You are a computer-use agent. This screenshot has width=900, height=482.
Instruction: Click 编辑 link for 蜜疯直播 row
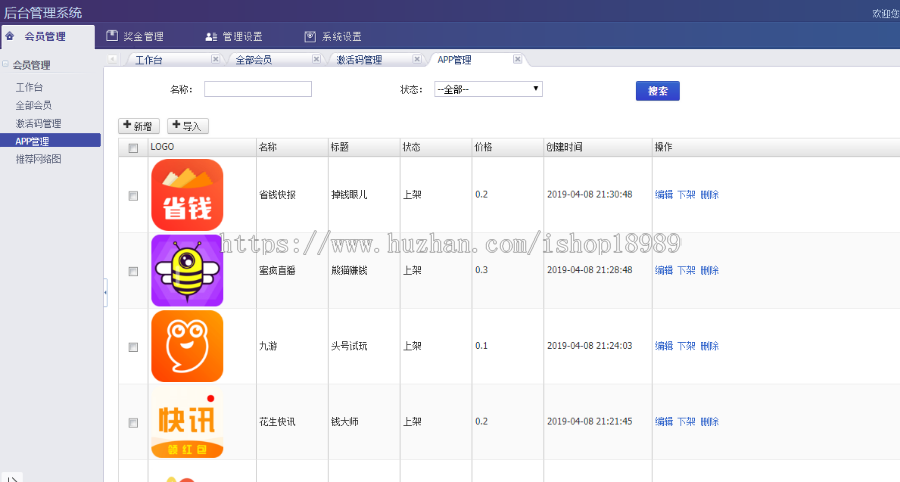[663, 271]
